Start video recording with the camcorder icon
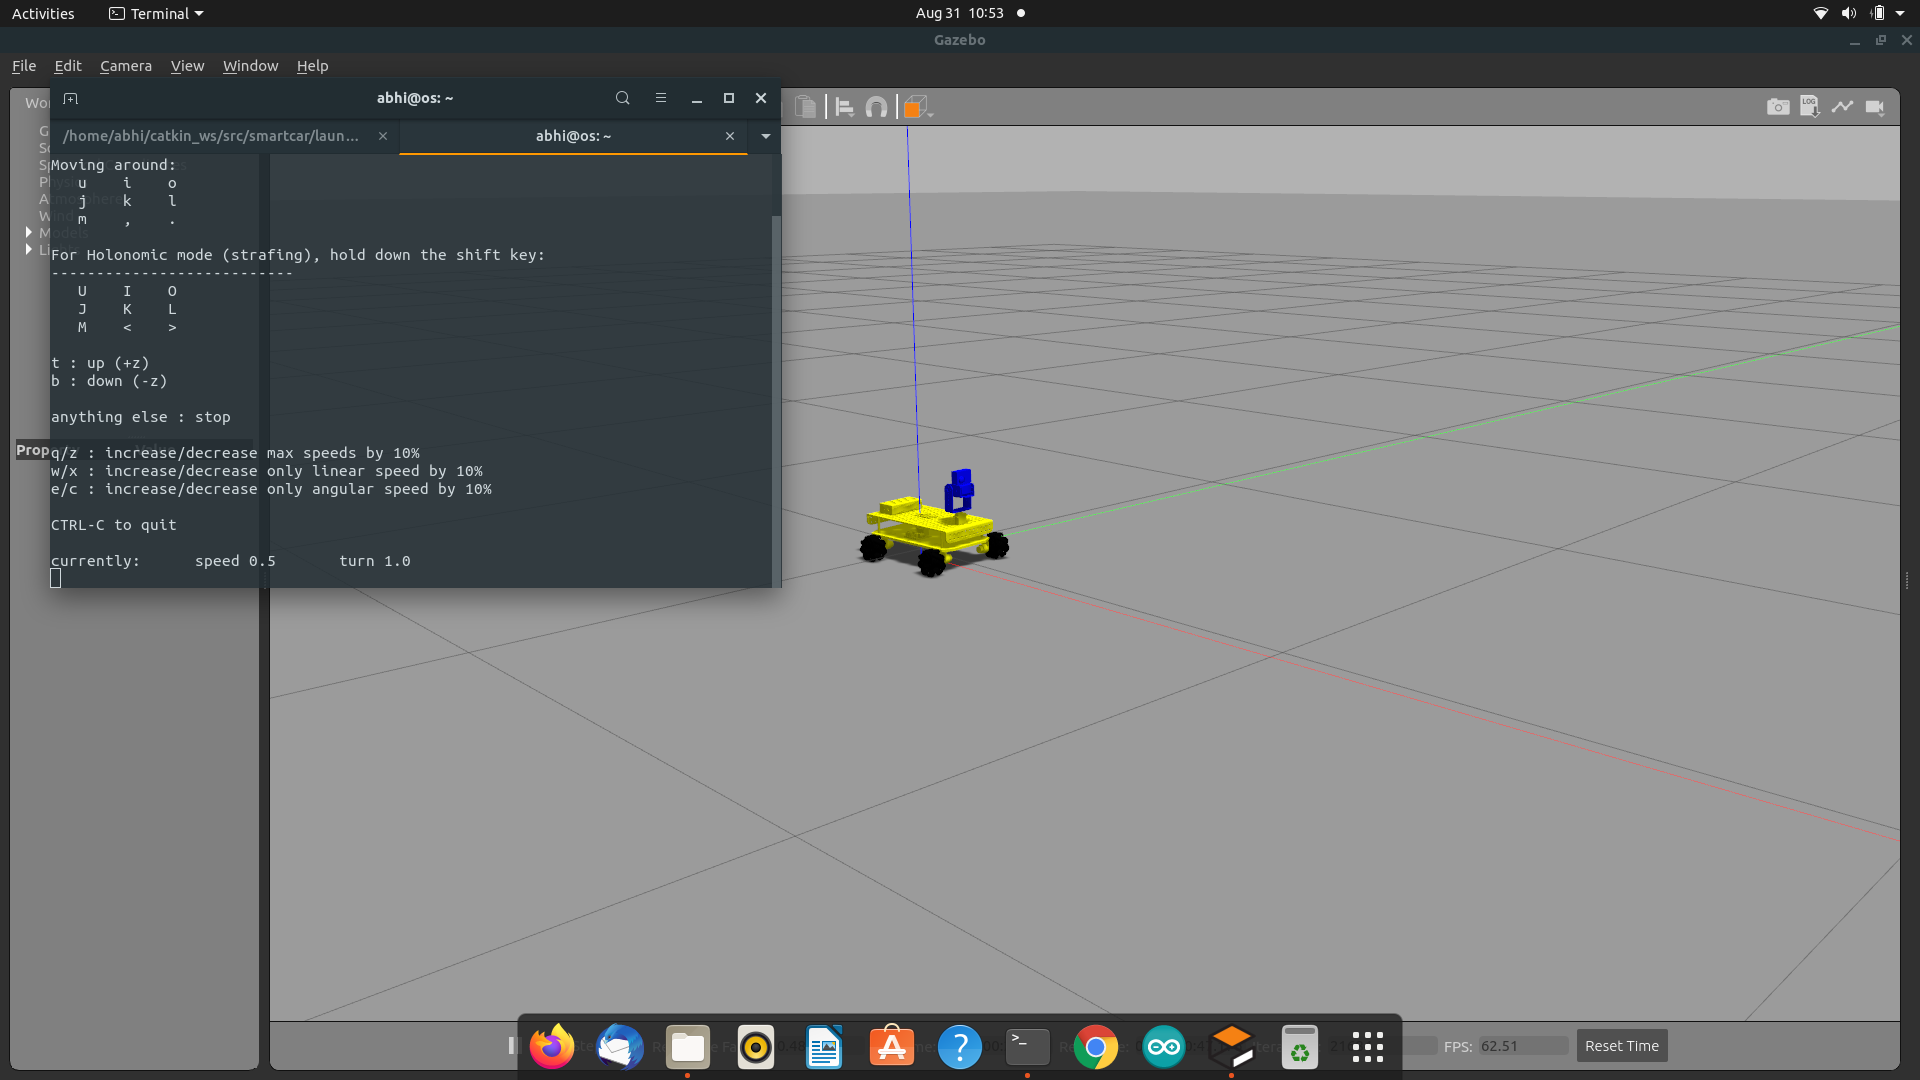This screenshot has height=1080, width=1920. pos(1876,106)
